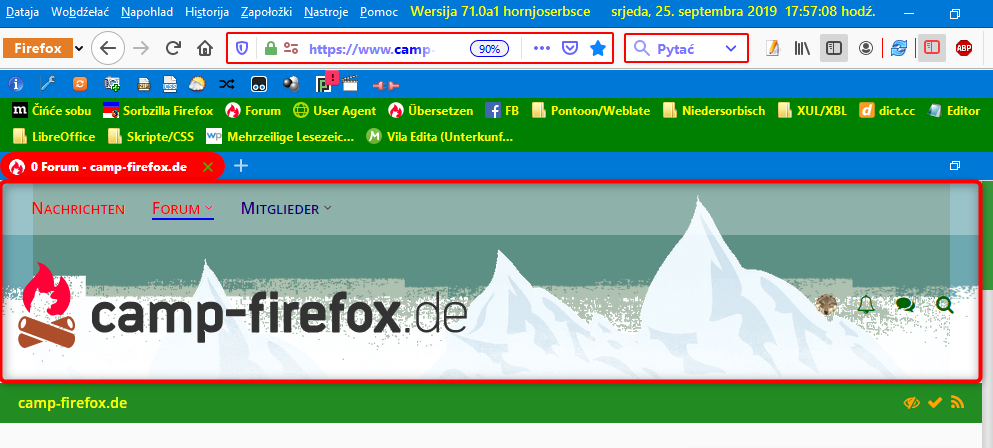The image size is (993, 448).
Task: Toggle the red sidebar button
Action: (x=931, y=48)
